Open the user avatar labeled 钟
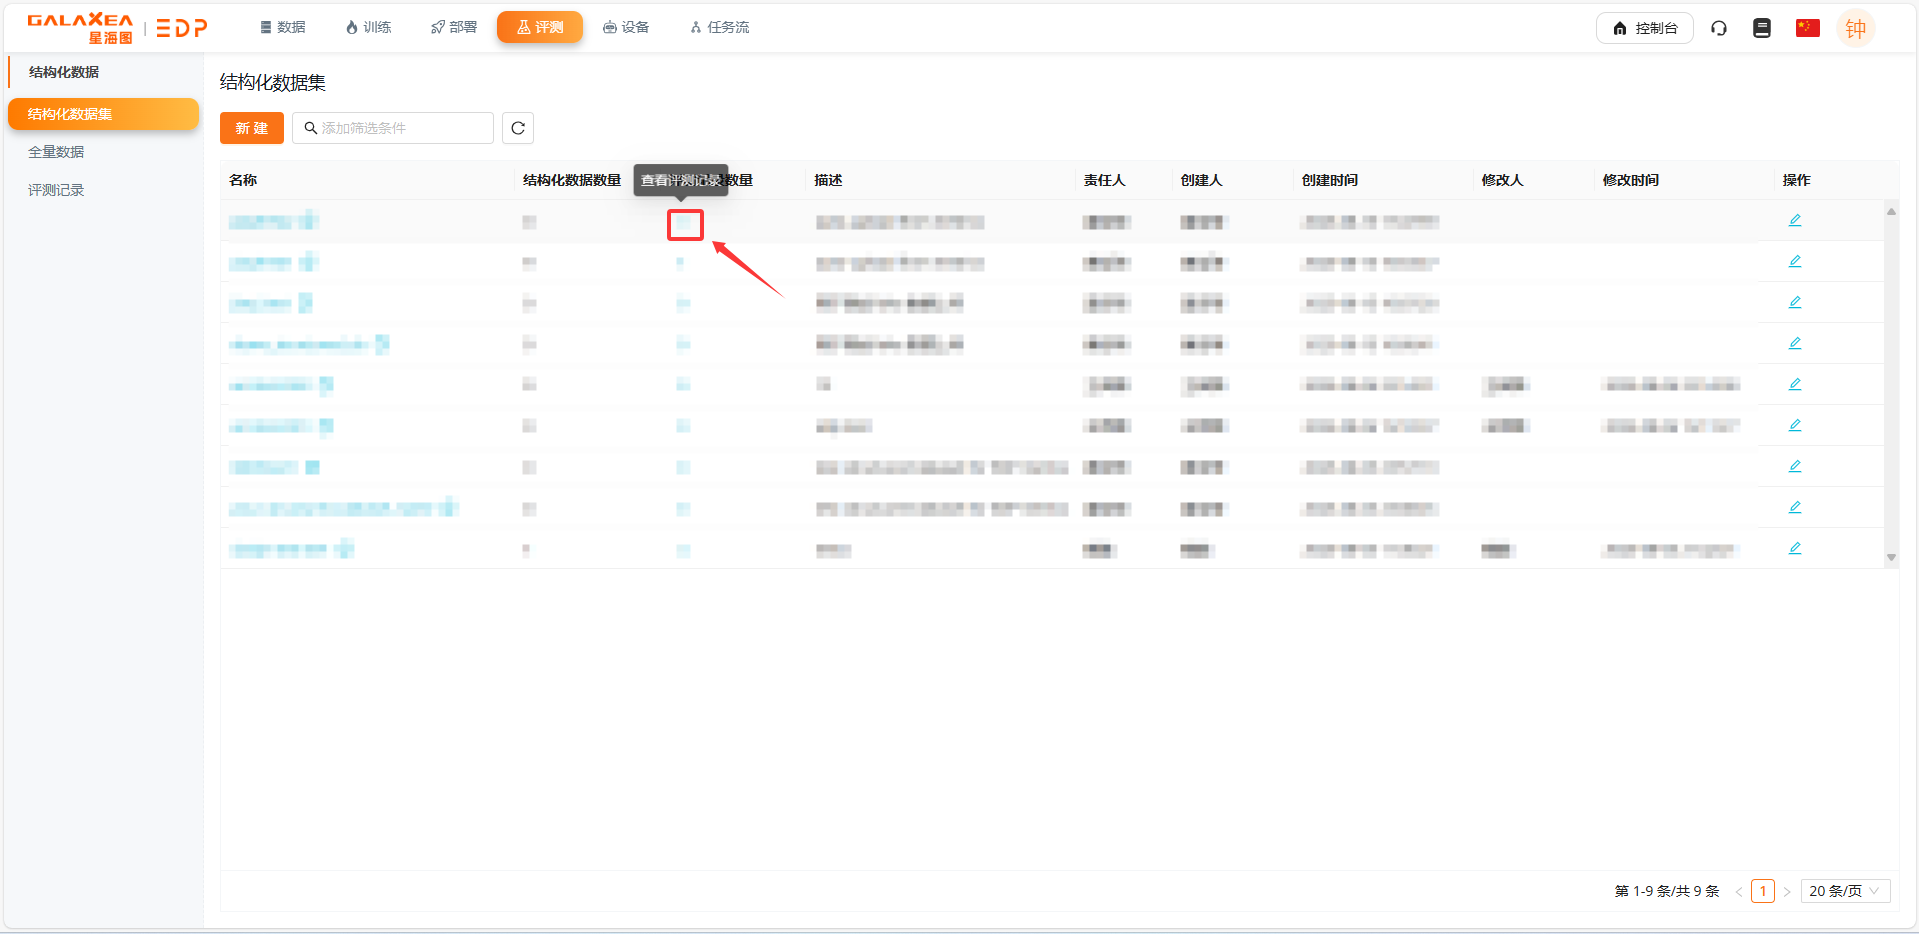Image resolution: width=1919 pixels, height=934 pixels. [1855, 28]
